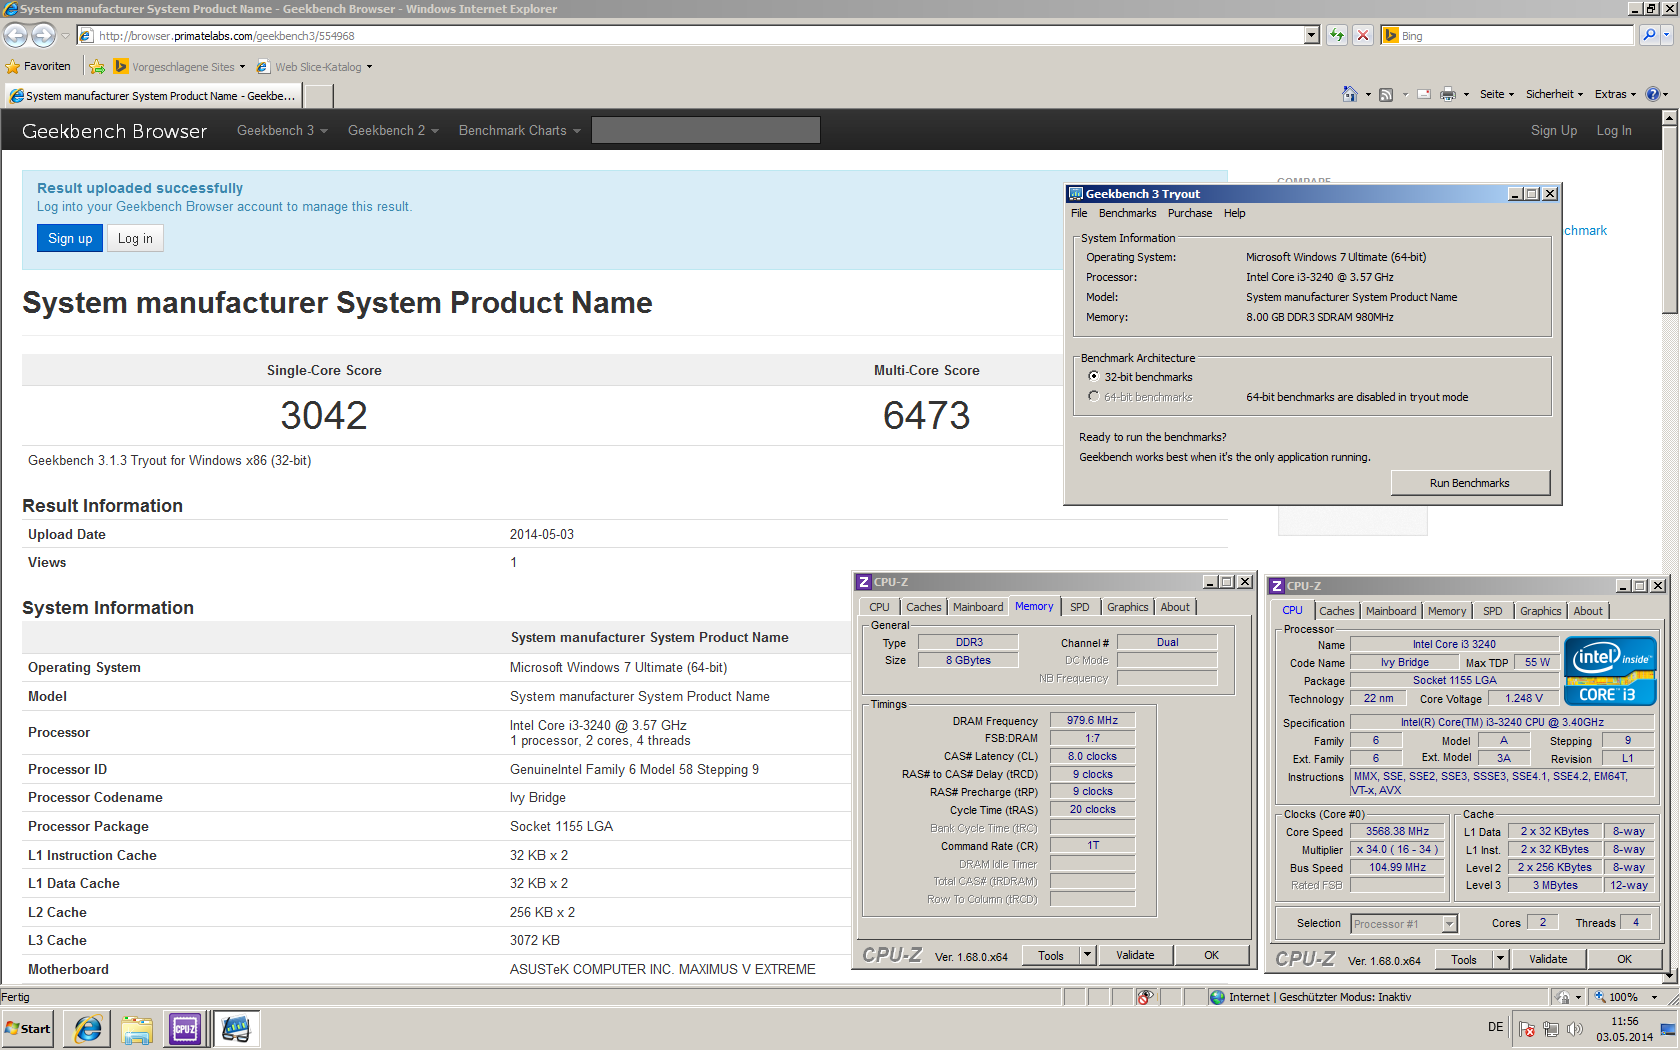Click the read-mail envelope icon
The height and width of the screenshot is (1050, 1680).
click(x=1423, y=94)
